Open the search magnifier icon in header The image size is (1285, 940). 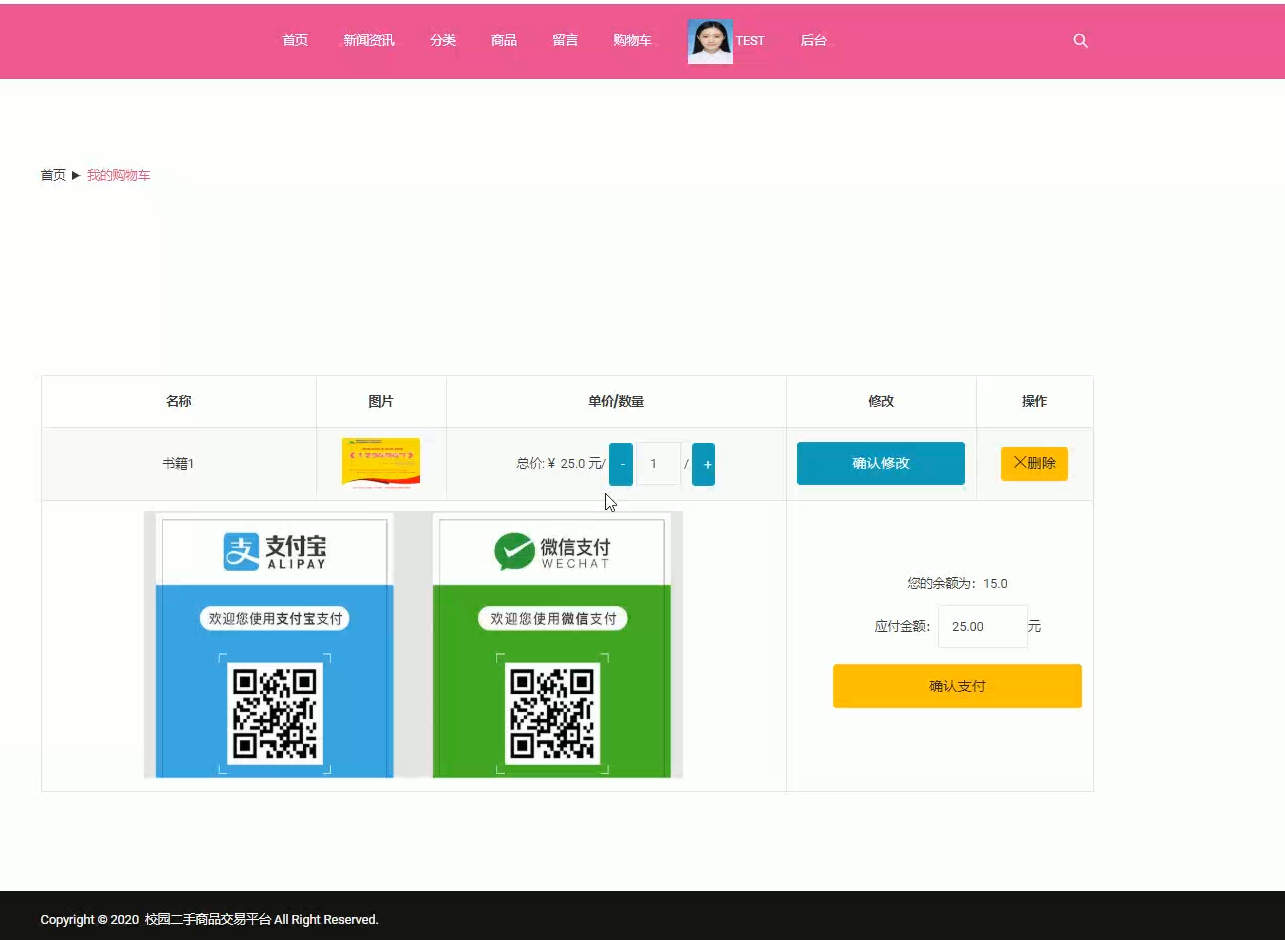click(x=1080, y=41)
